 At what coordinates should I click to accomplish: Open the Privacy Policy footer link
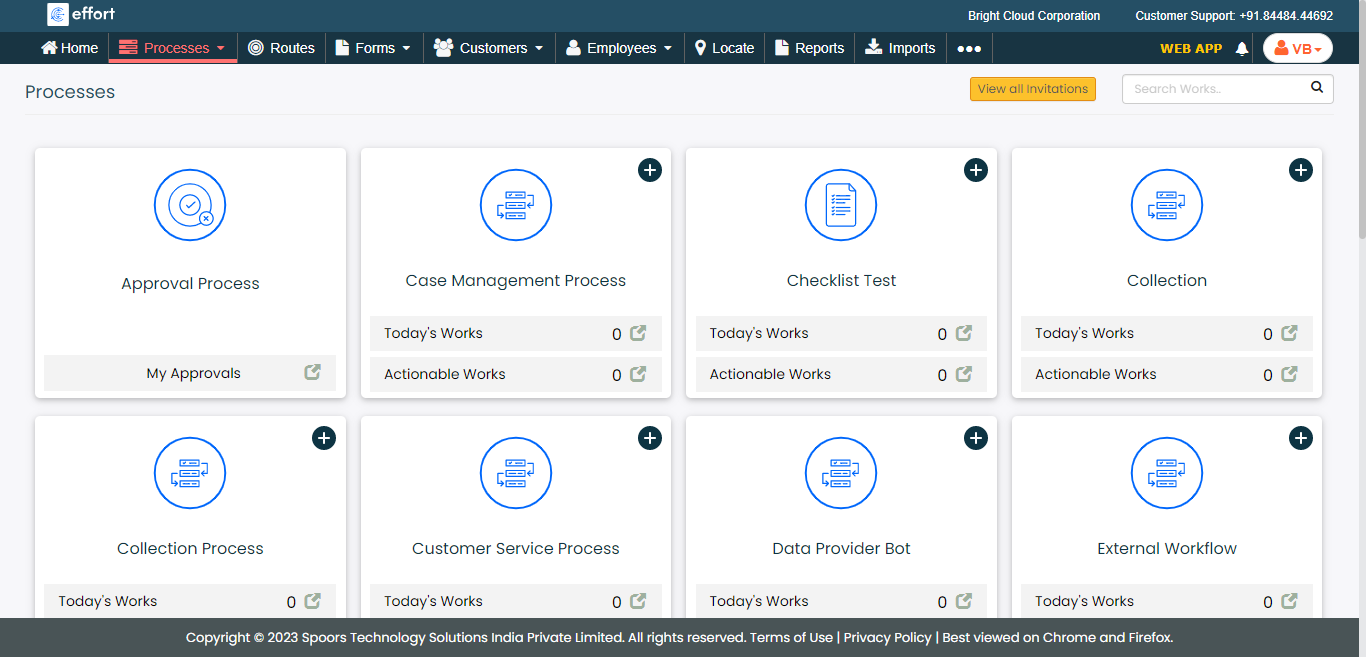pos(887,637)
